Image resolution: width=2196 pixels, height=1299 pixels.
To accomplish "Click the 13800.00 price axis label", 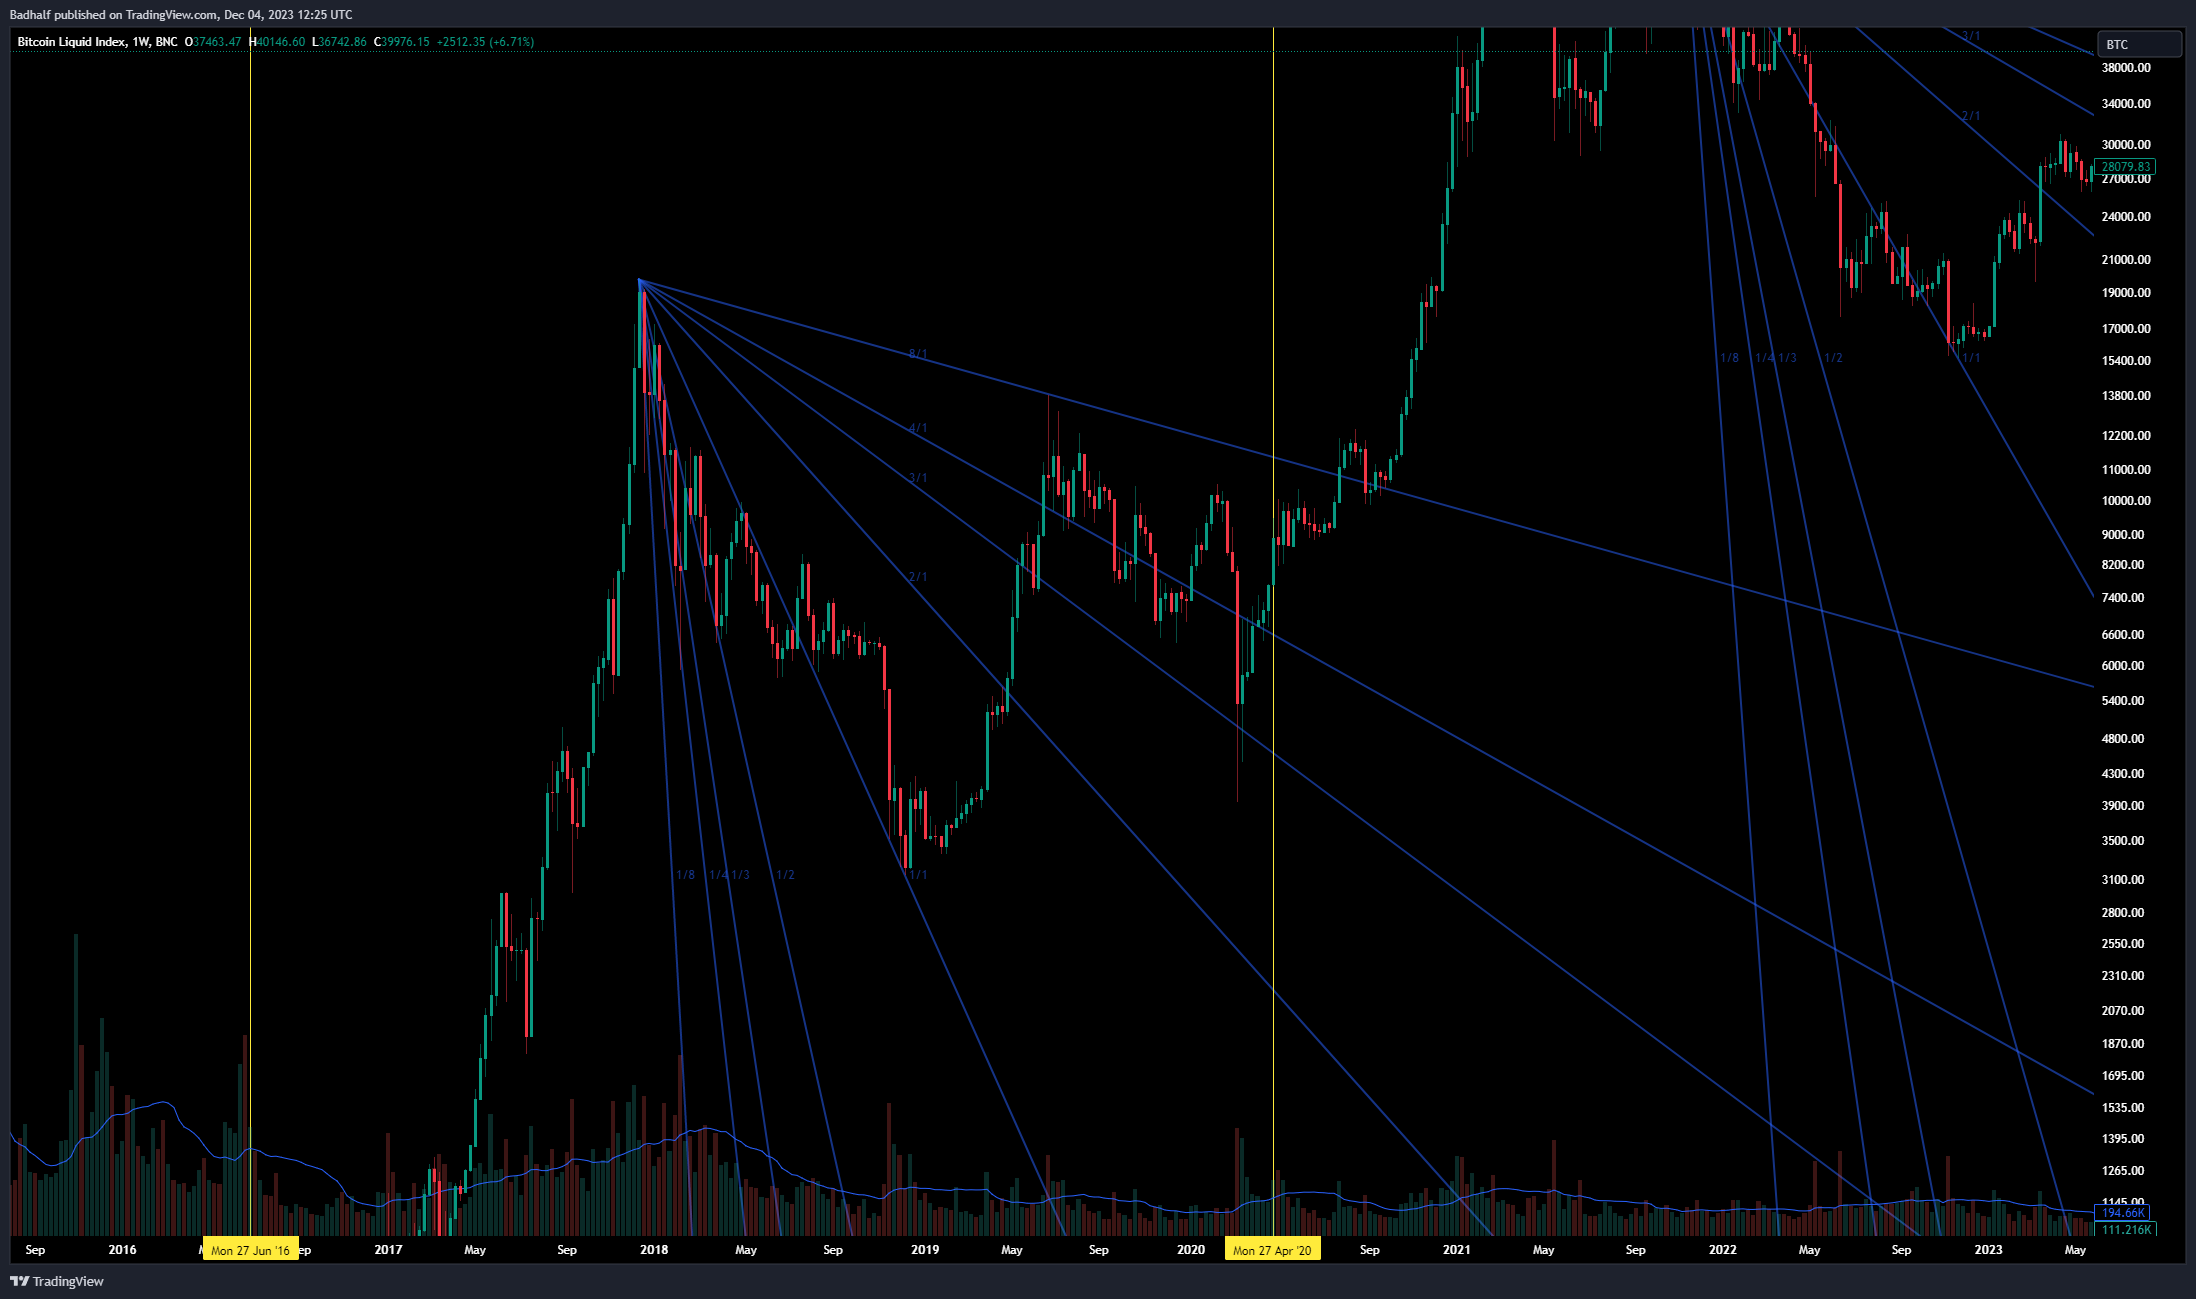I will (2126, 396).
